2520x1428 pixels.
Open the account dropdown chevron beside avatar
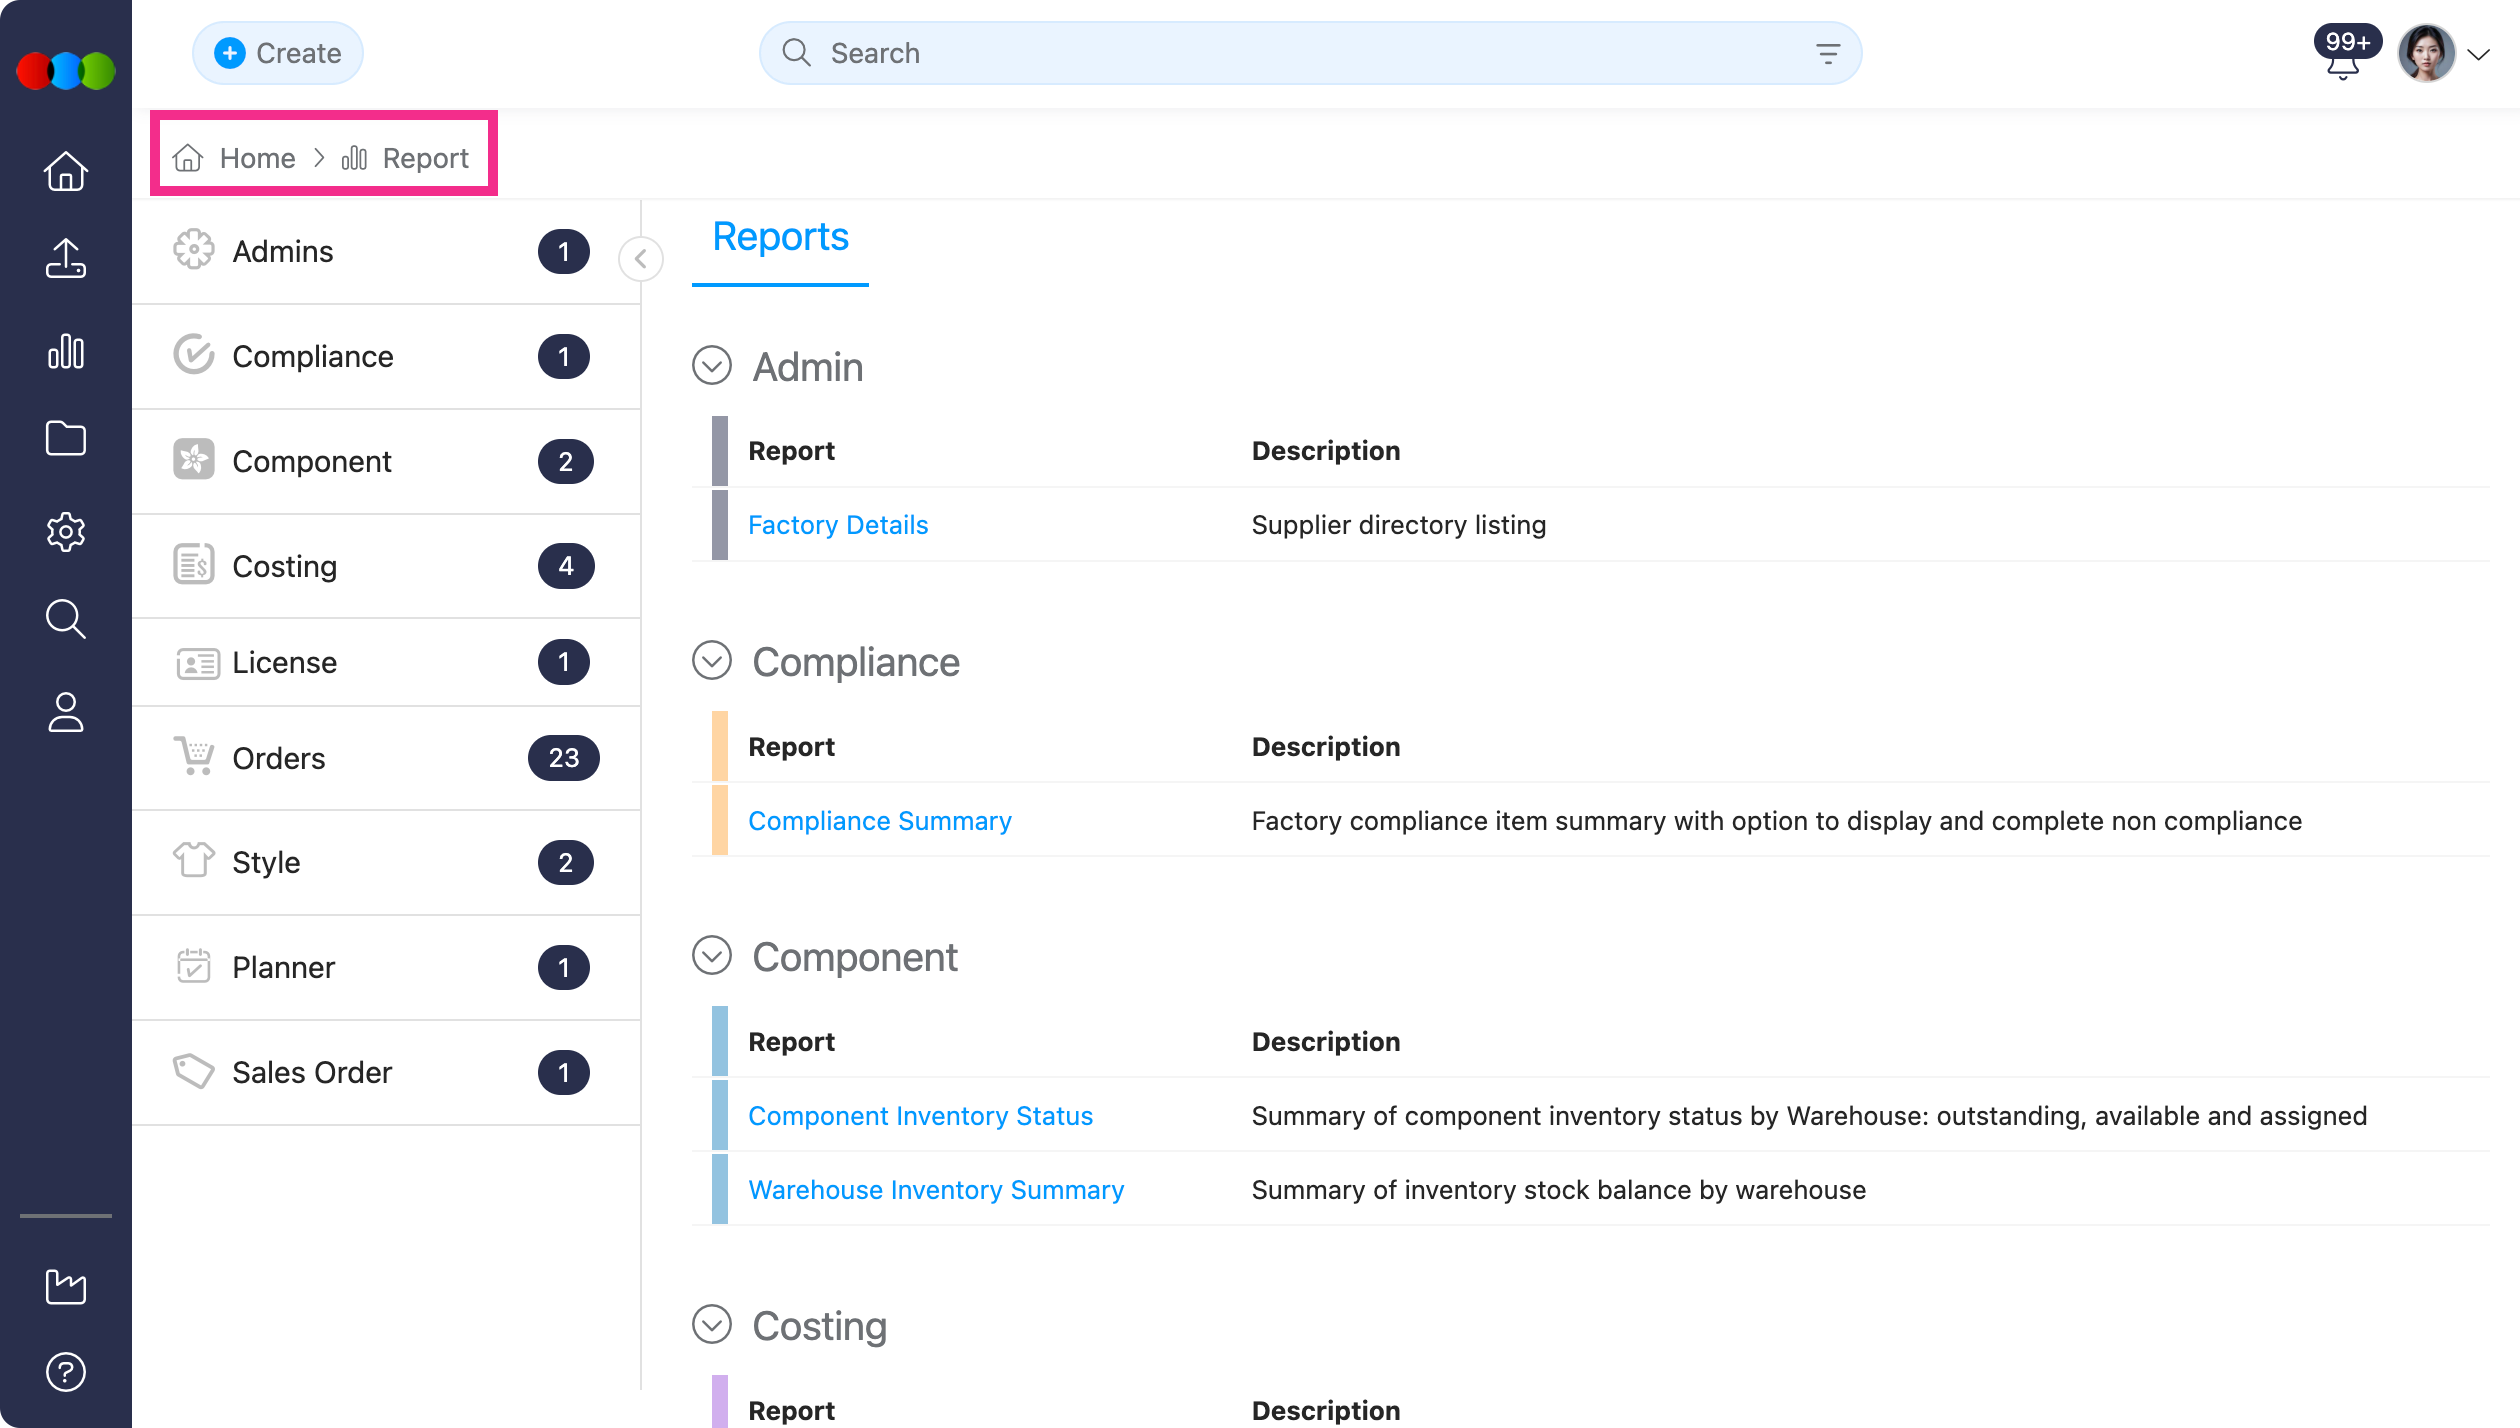[x=2479, y=54]
